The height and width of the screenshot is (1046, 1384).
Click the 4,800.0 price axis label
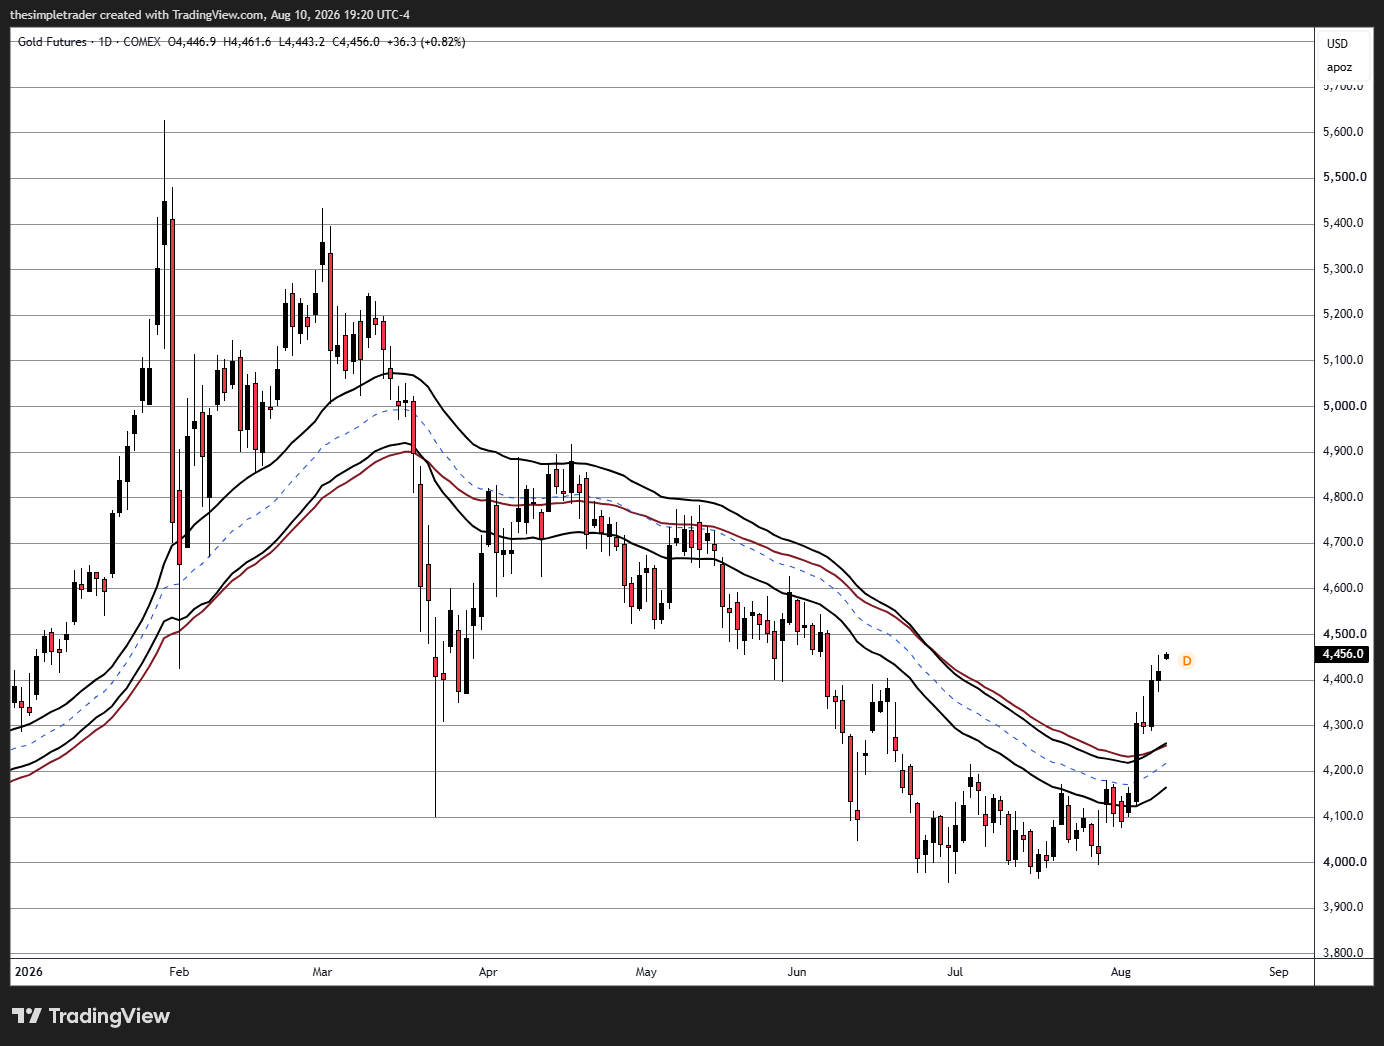pos(1343,497)
